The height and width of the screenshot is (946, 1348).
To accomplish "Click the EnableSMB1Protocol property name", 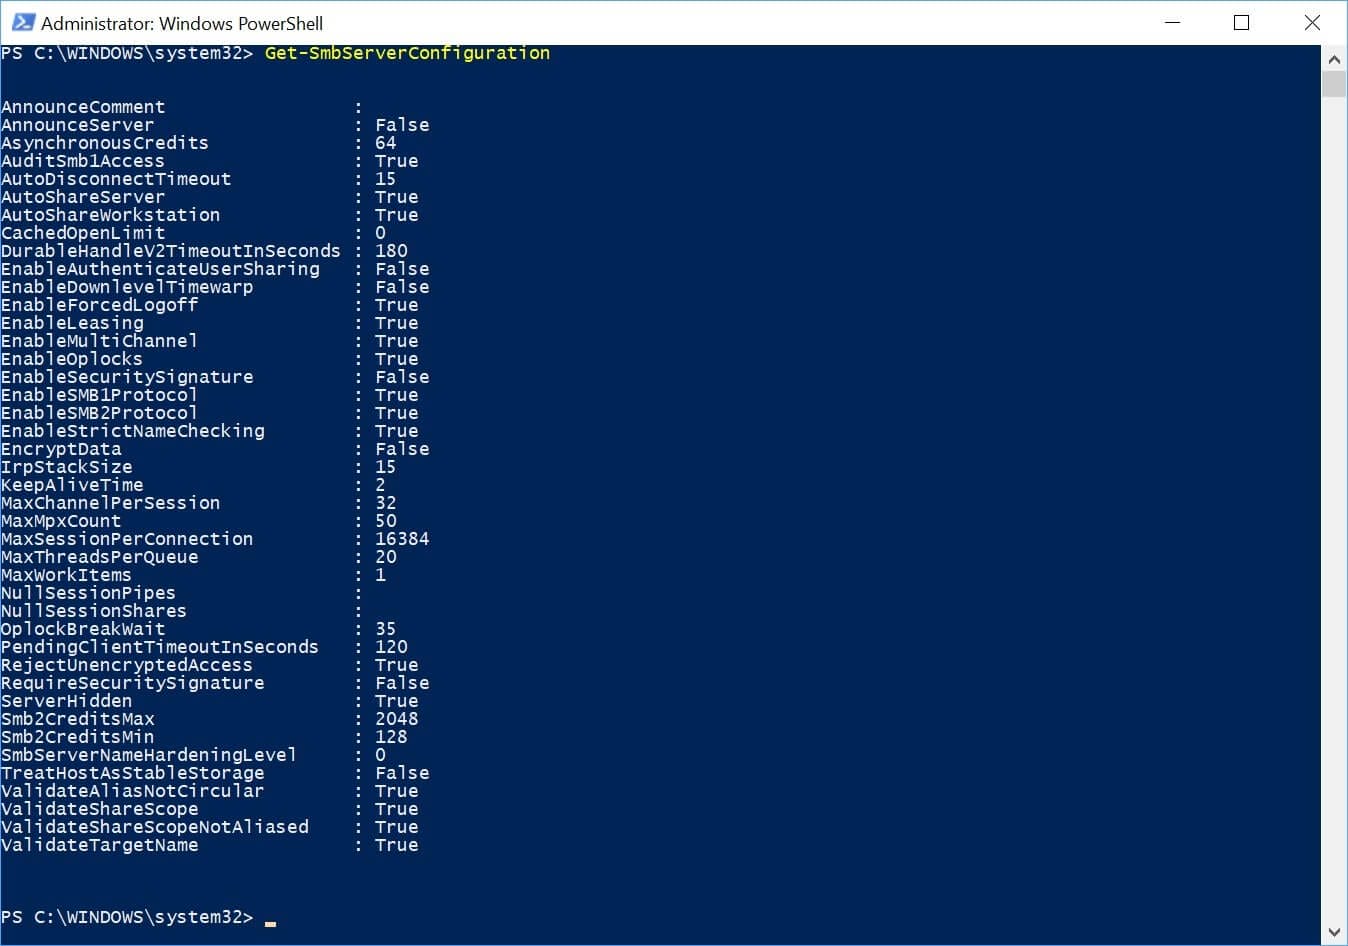I will [99, 395].
